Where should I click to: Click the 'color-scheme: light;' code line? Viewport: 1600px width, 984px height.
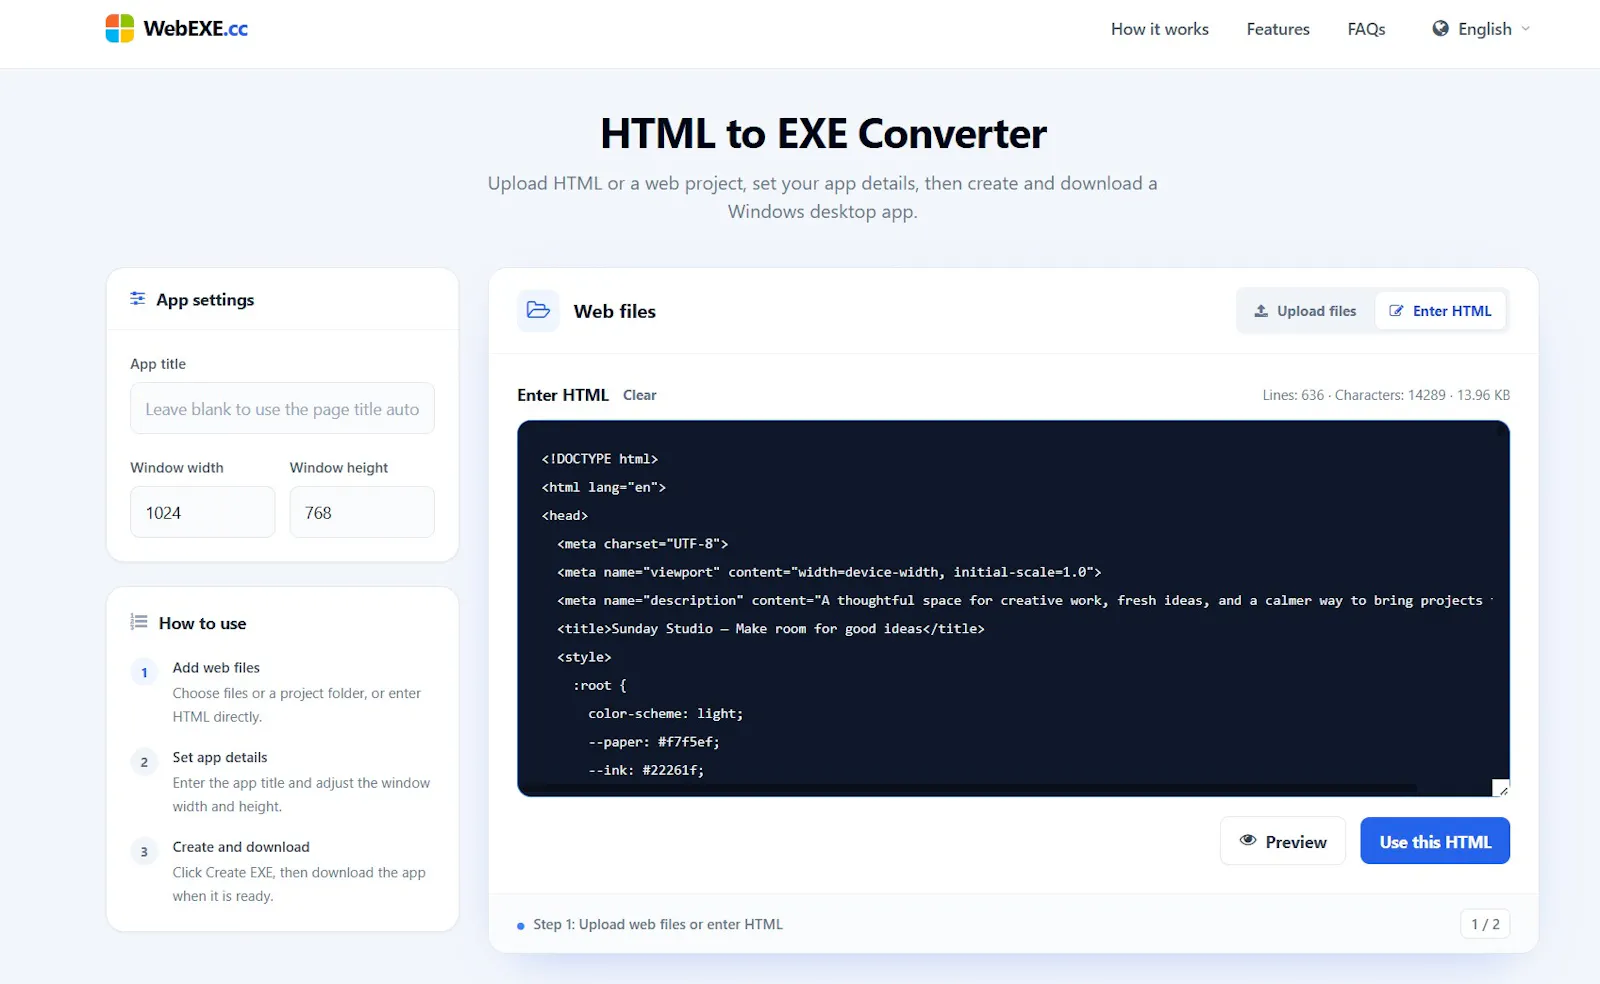(666, 713)
